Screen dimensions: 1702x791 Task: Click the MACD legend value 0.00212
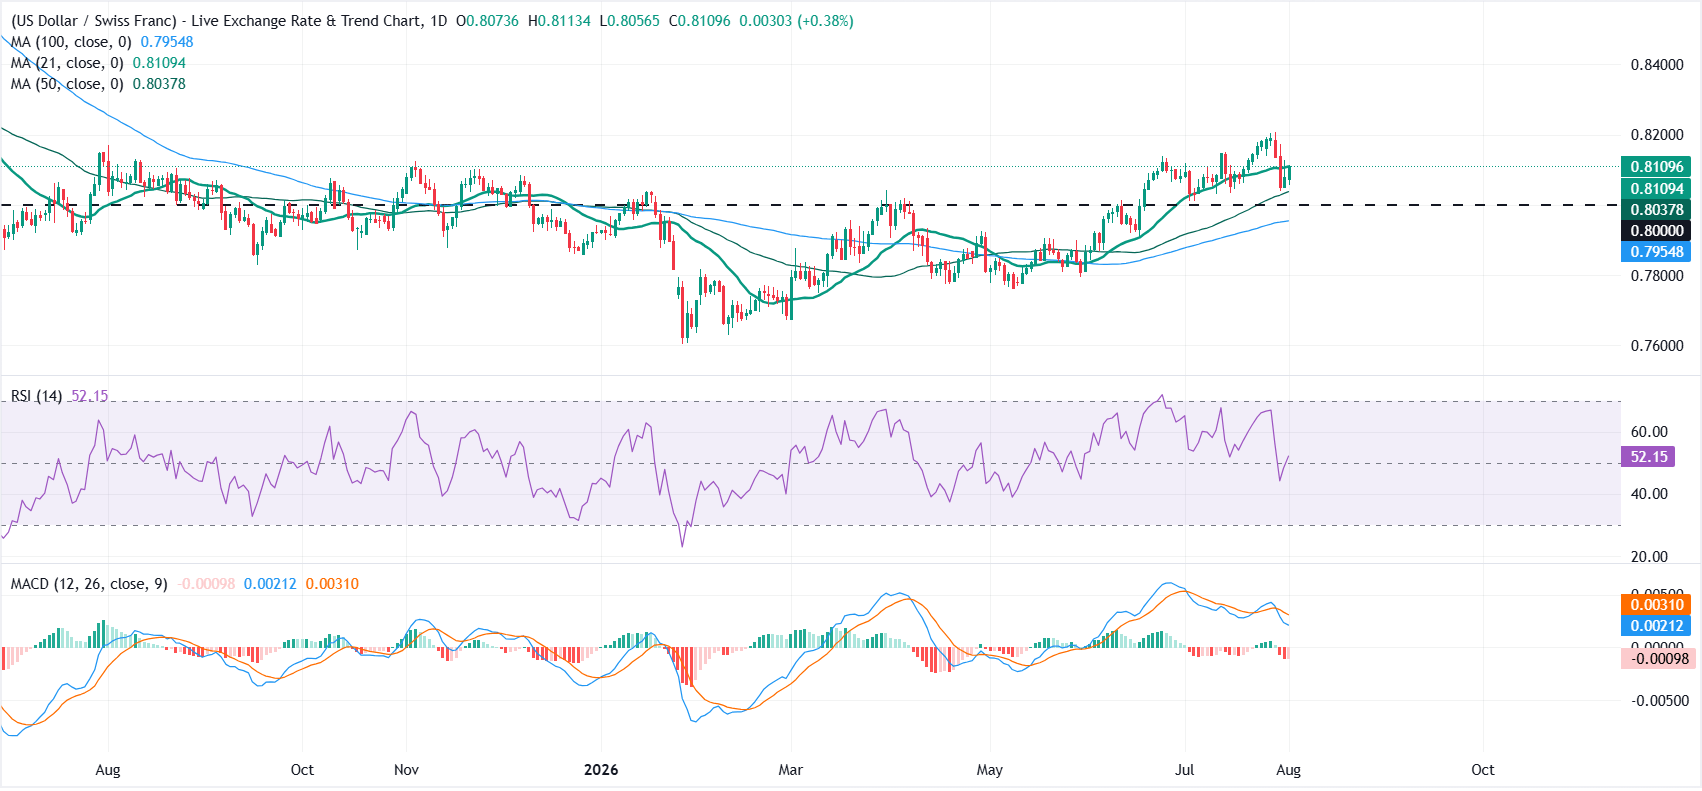pos(270,584)
